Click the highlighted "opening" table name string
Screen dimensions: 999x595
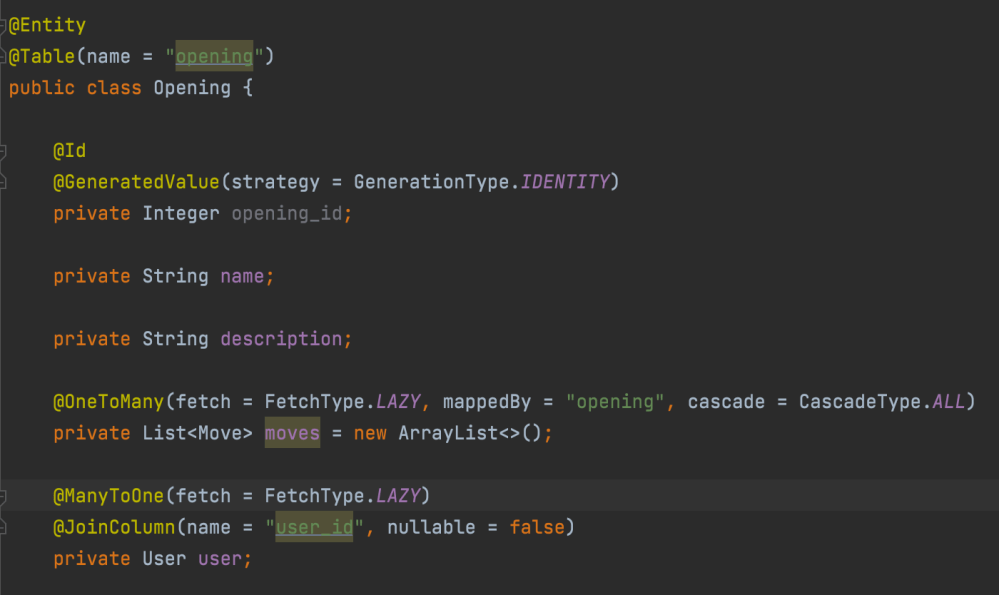coord(214,56)
